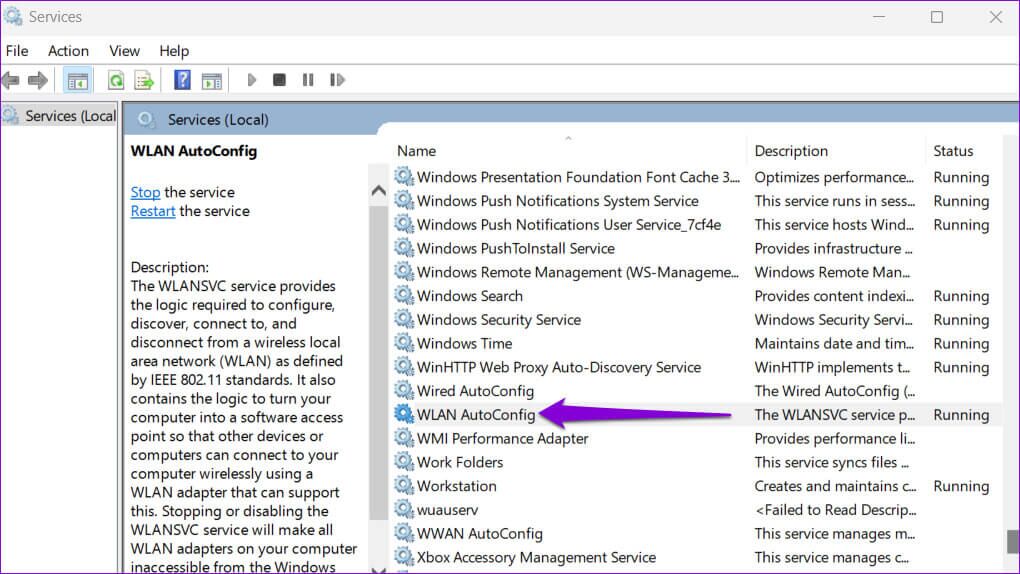Select the Windows Search service row
This screenshot has height=574, width=1020.
(470, 296)
